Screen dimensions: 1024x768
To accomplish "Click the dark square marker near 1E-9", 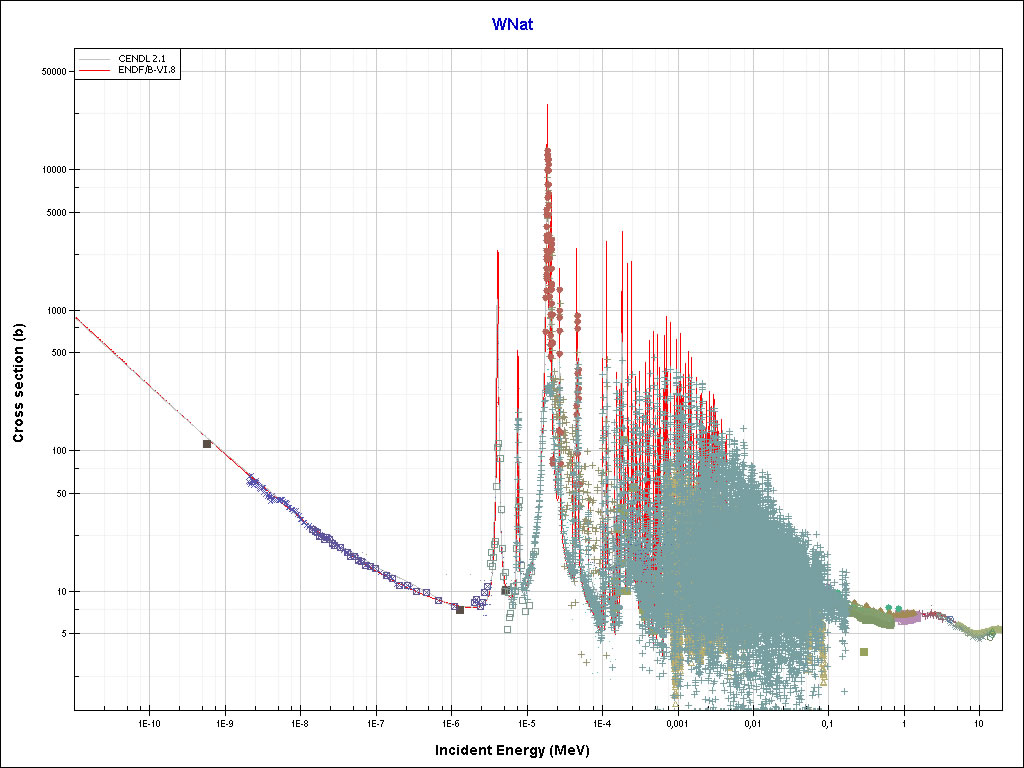I will tap(207, 444).
